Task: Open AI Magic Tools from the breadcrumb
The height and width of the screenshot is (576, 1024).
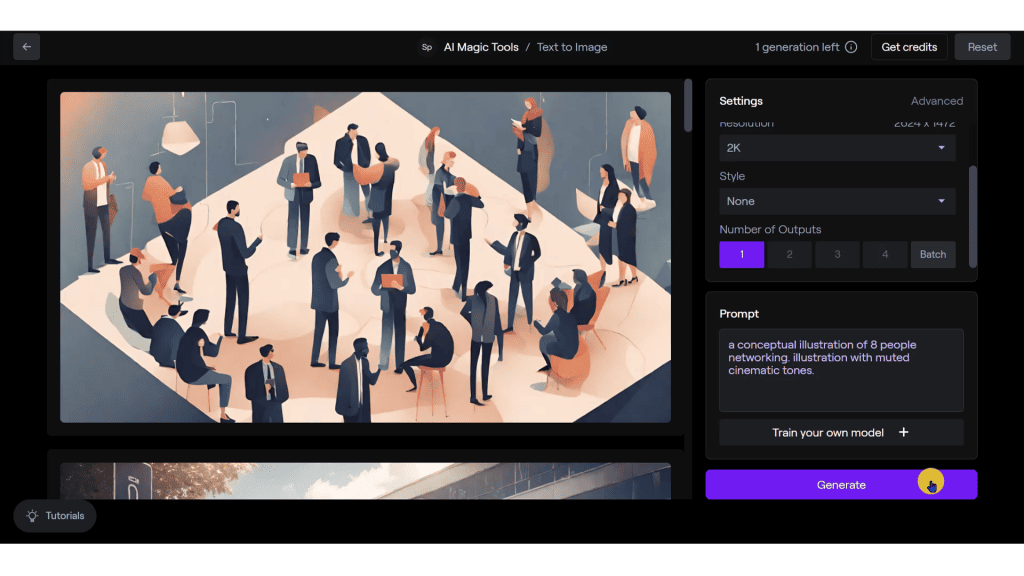Action: (x=479, y=46)
